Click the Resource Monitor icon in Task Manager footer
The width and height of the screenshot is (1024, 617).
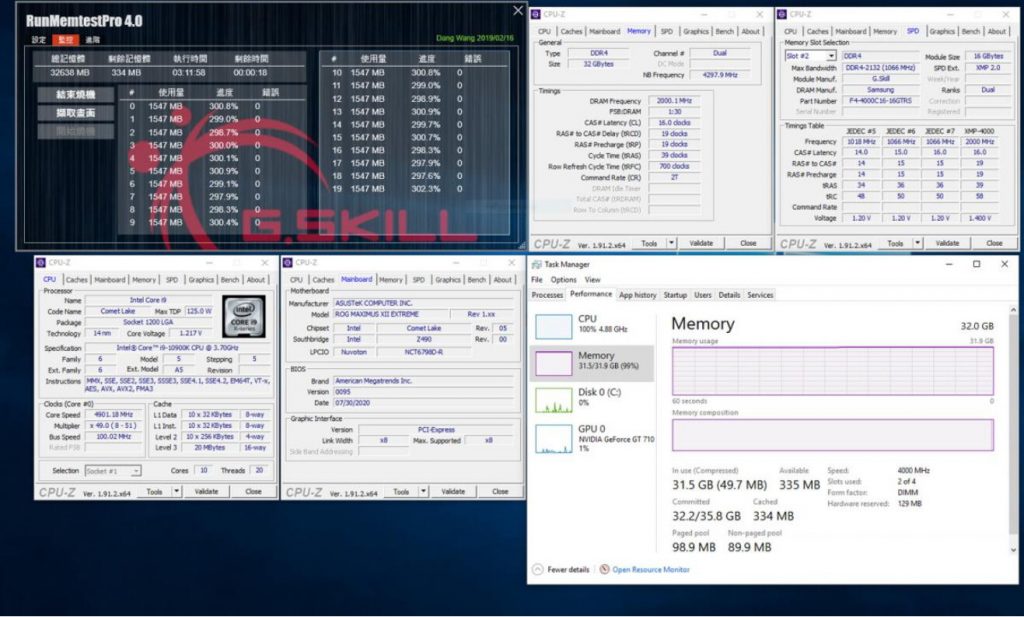(604, 569)
